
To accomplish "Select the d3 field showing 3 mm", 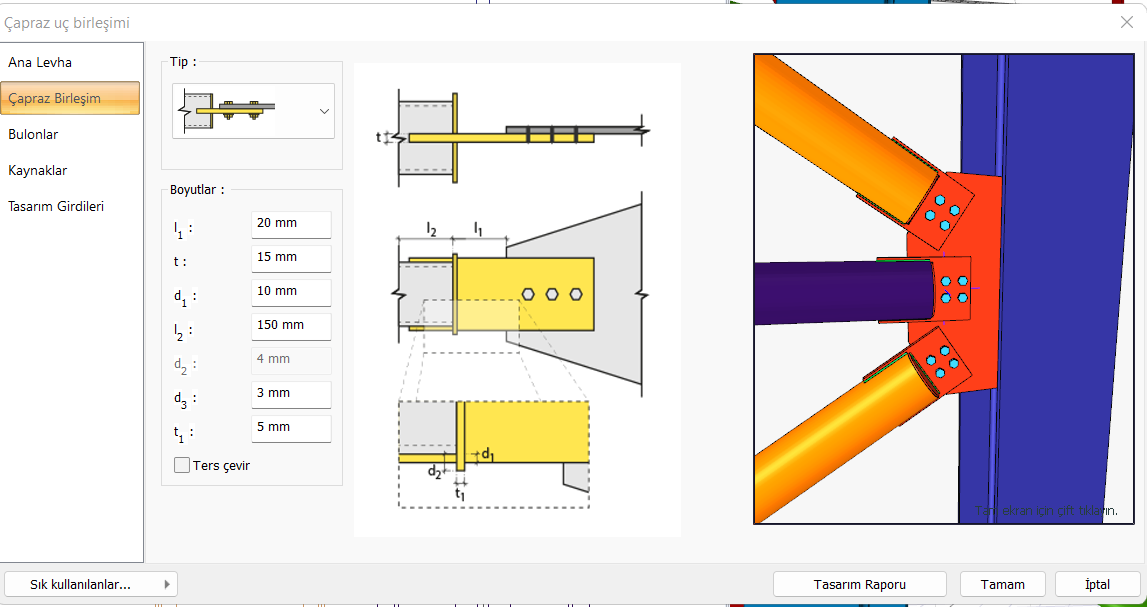I will point(290,394).
